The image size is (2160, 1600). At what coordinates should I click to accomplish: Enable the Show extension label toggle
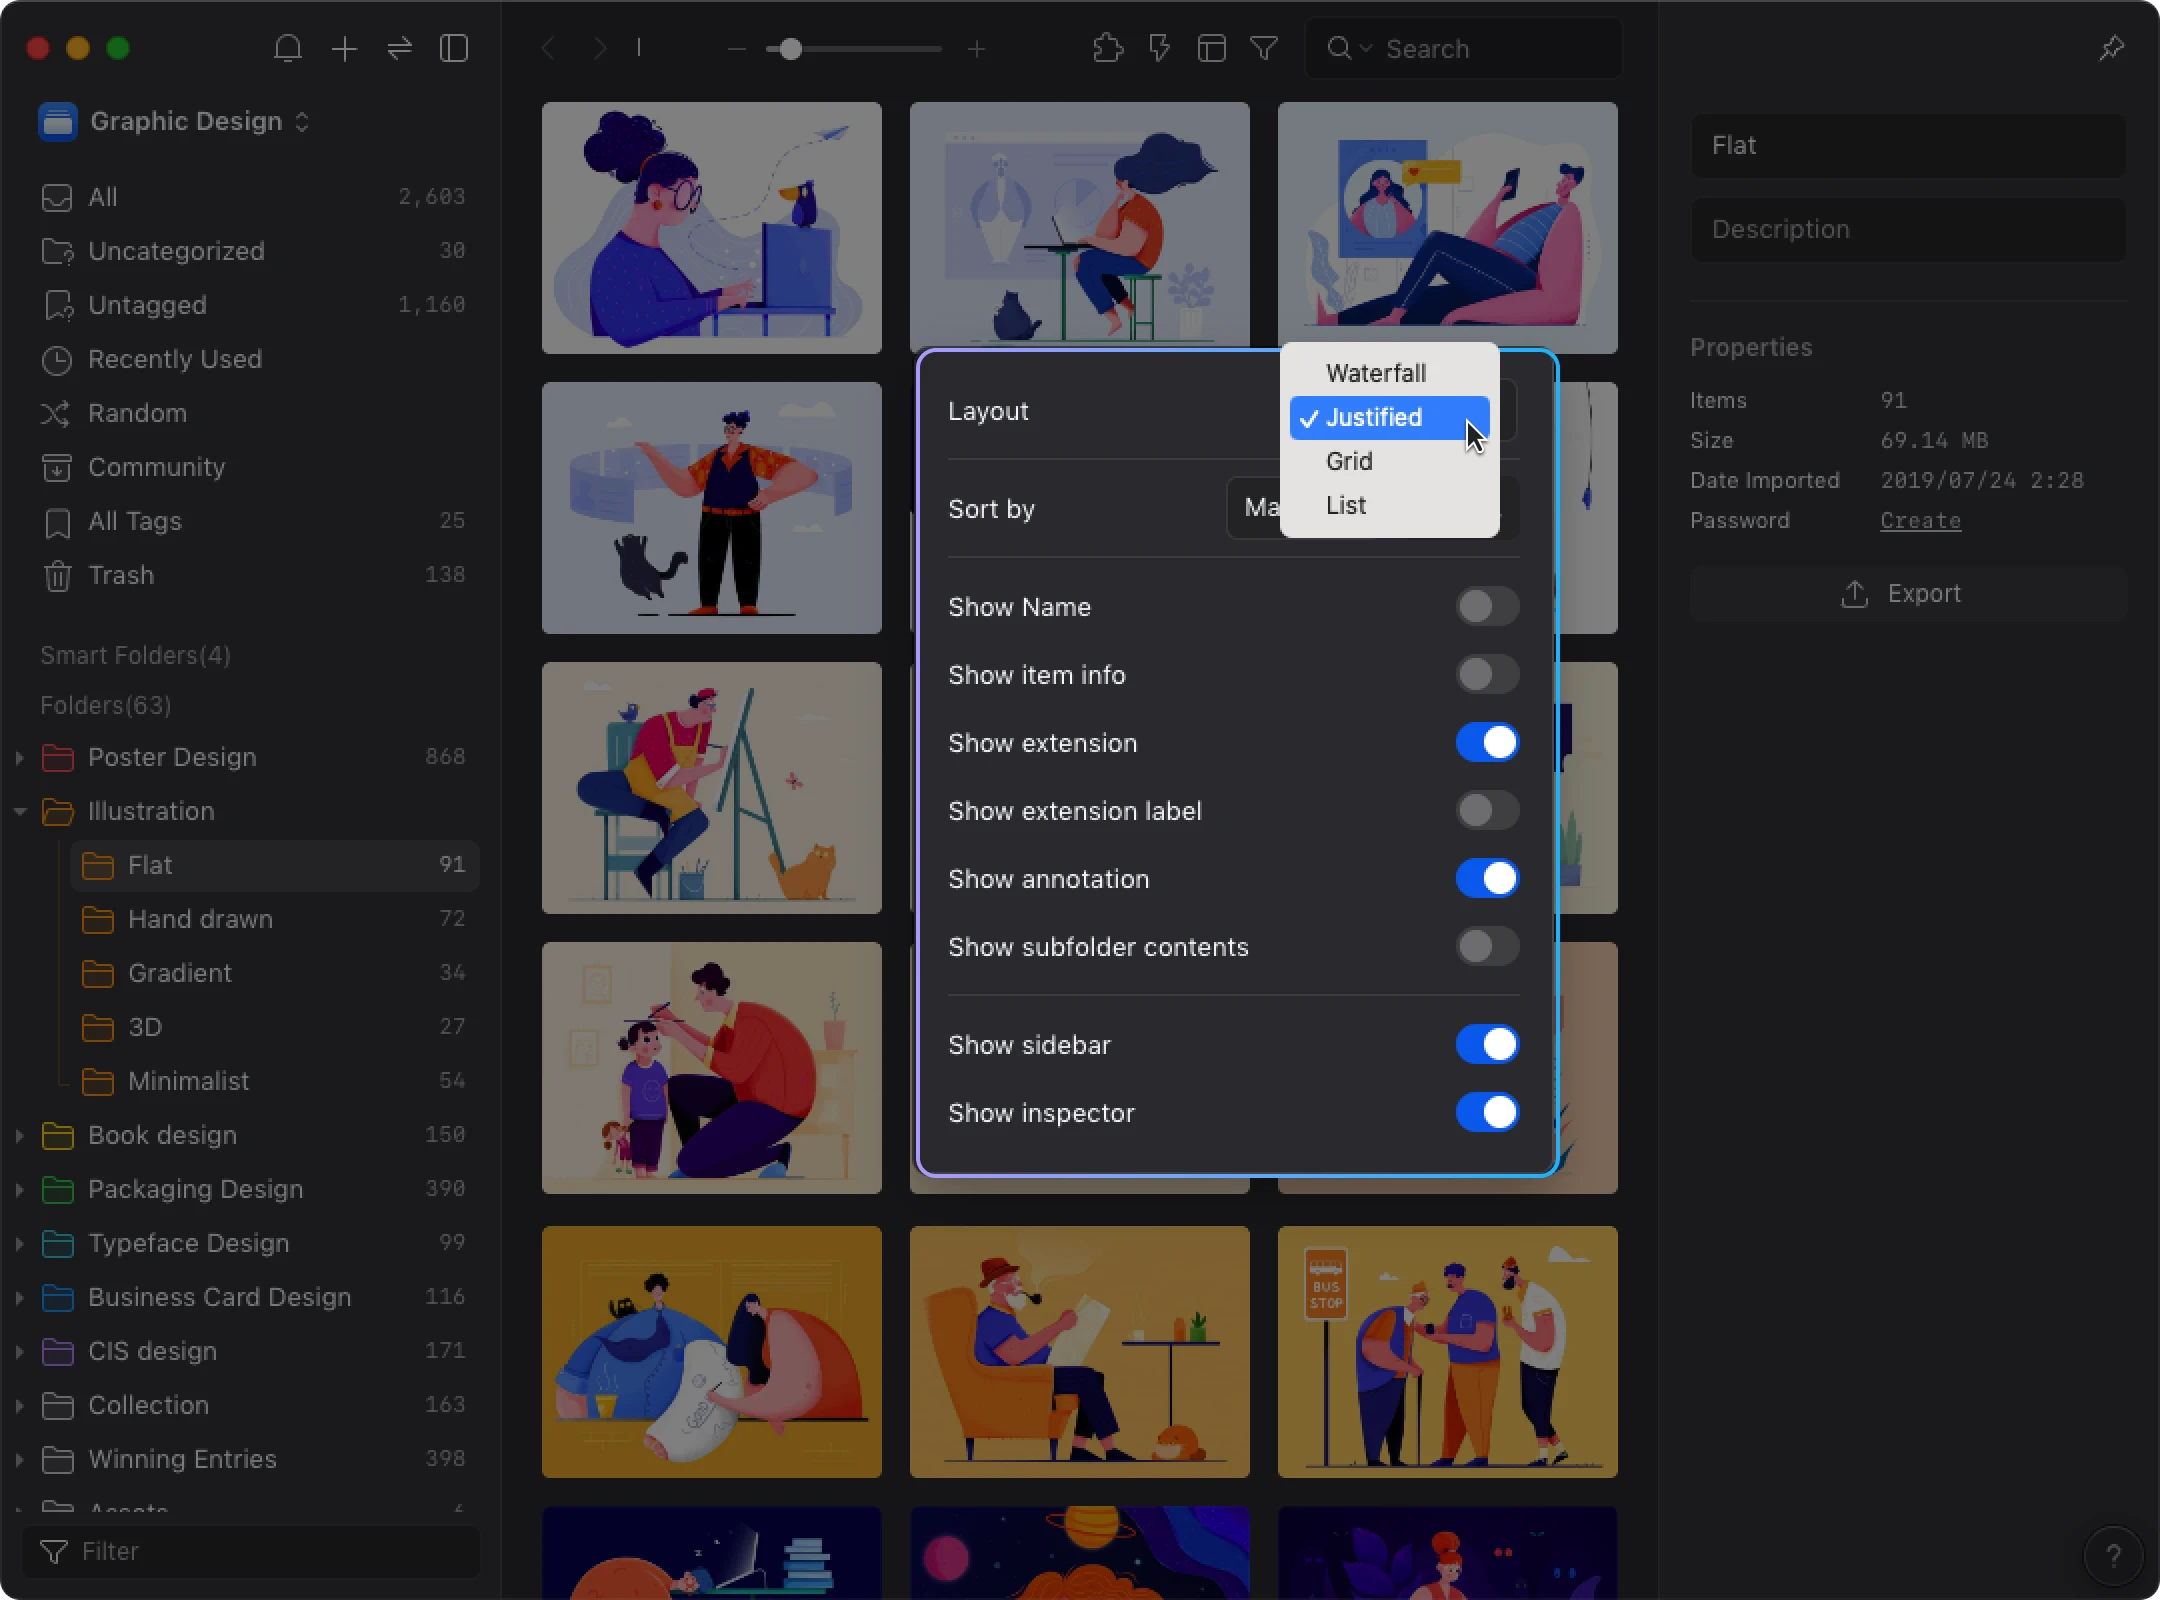tap(1487, 810)
